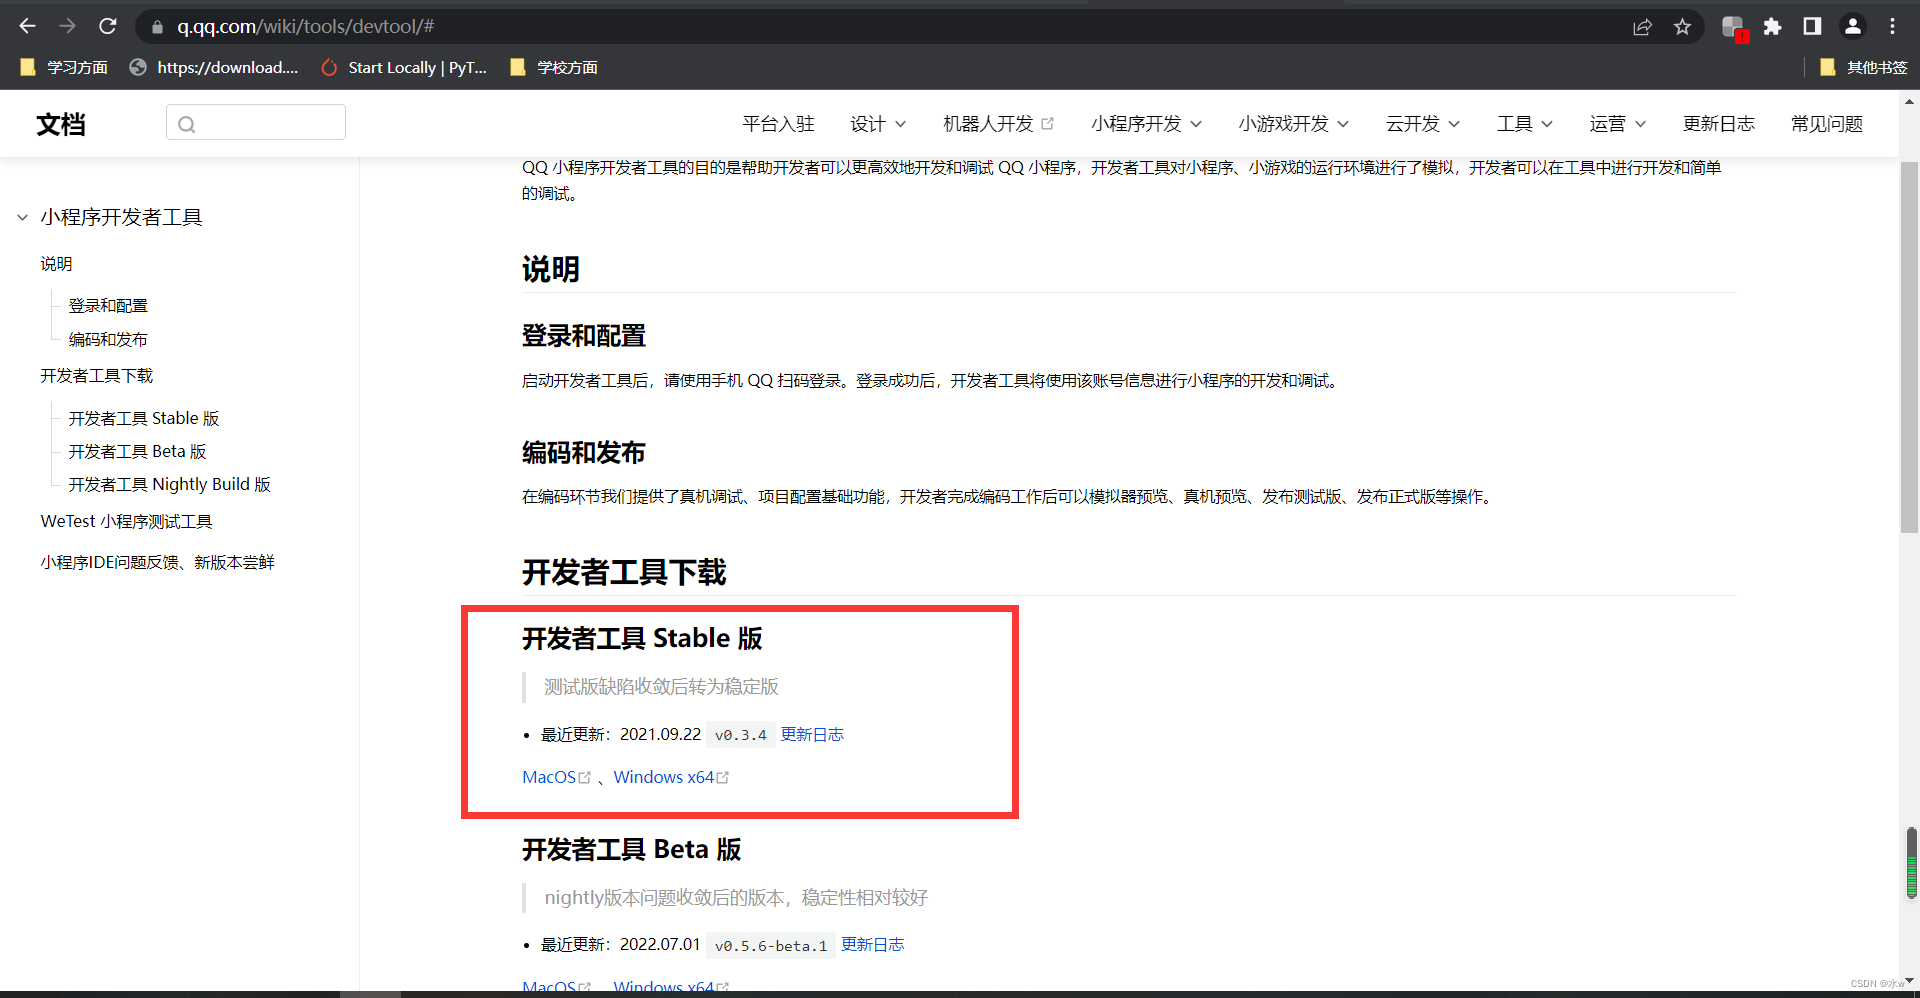Open the https://download... bookmark

point(214,67)
